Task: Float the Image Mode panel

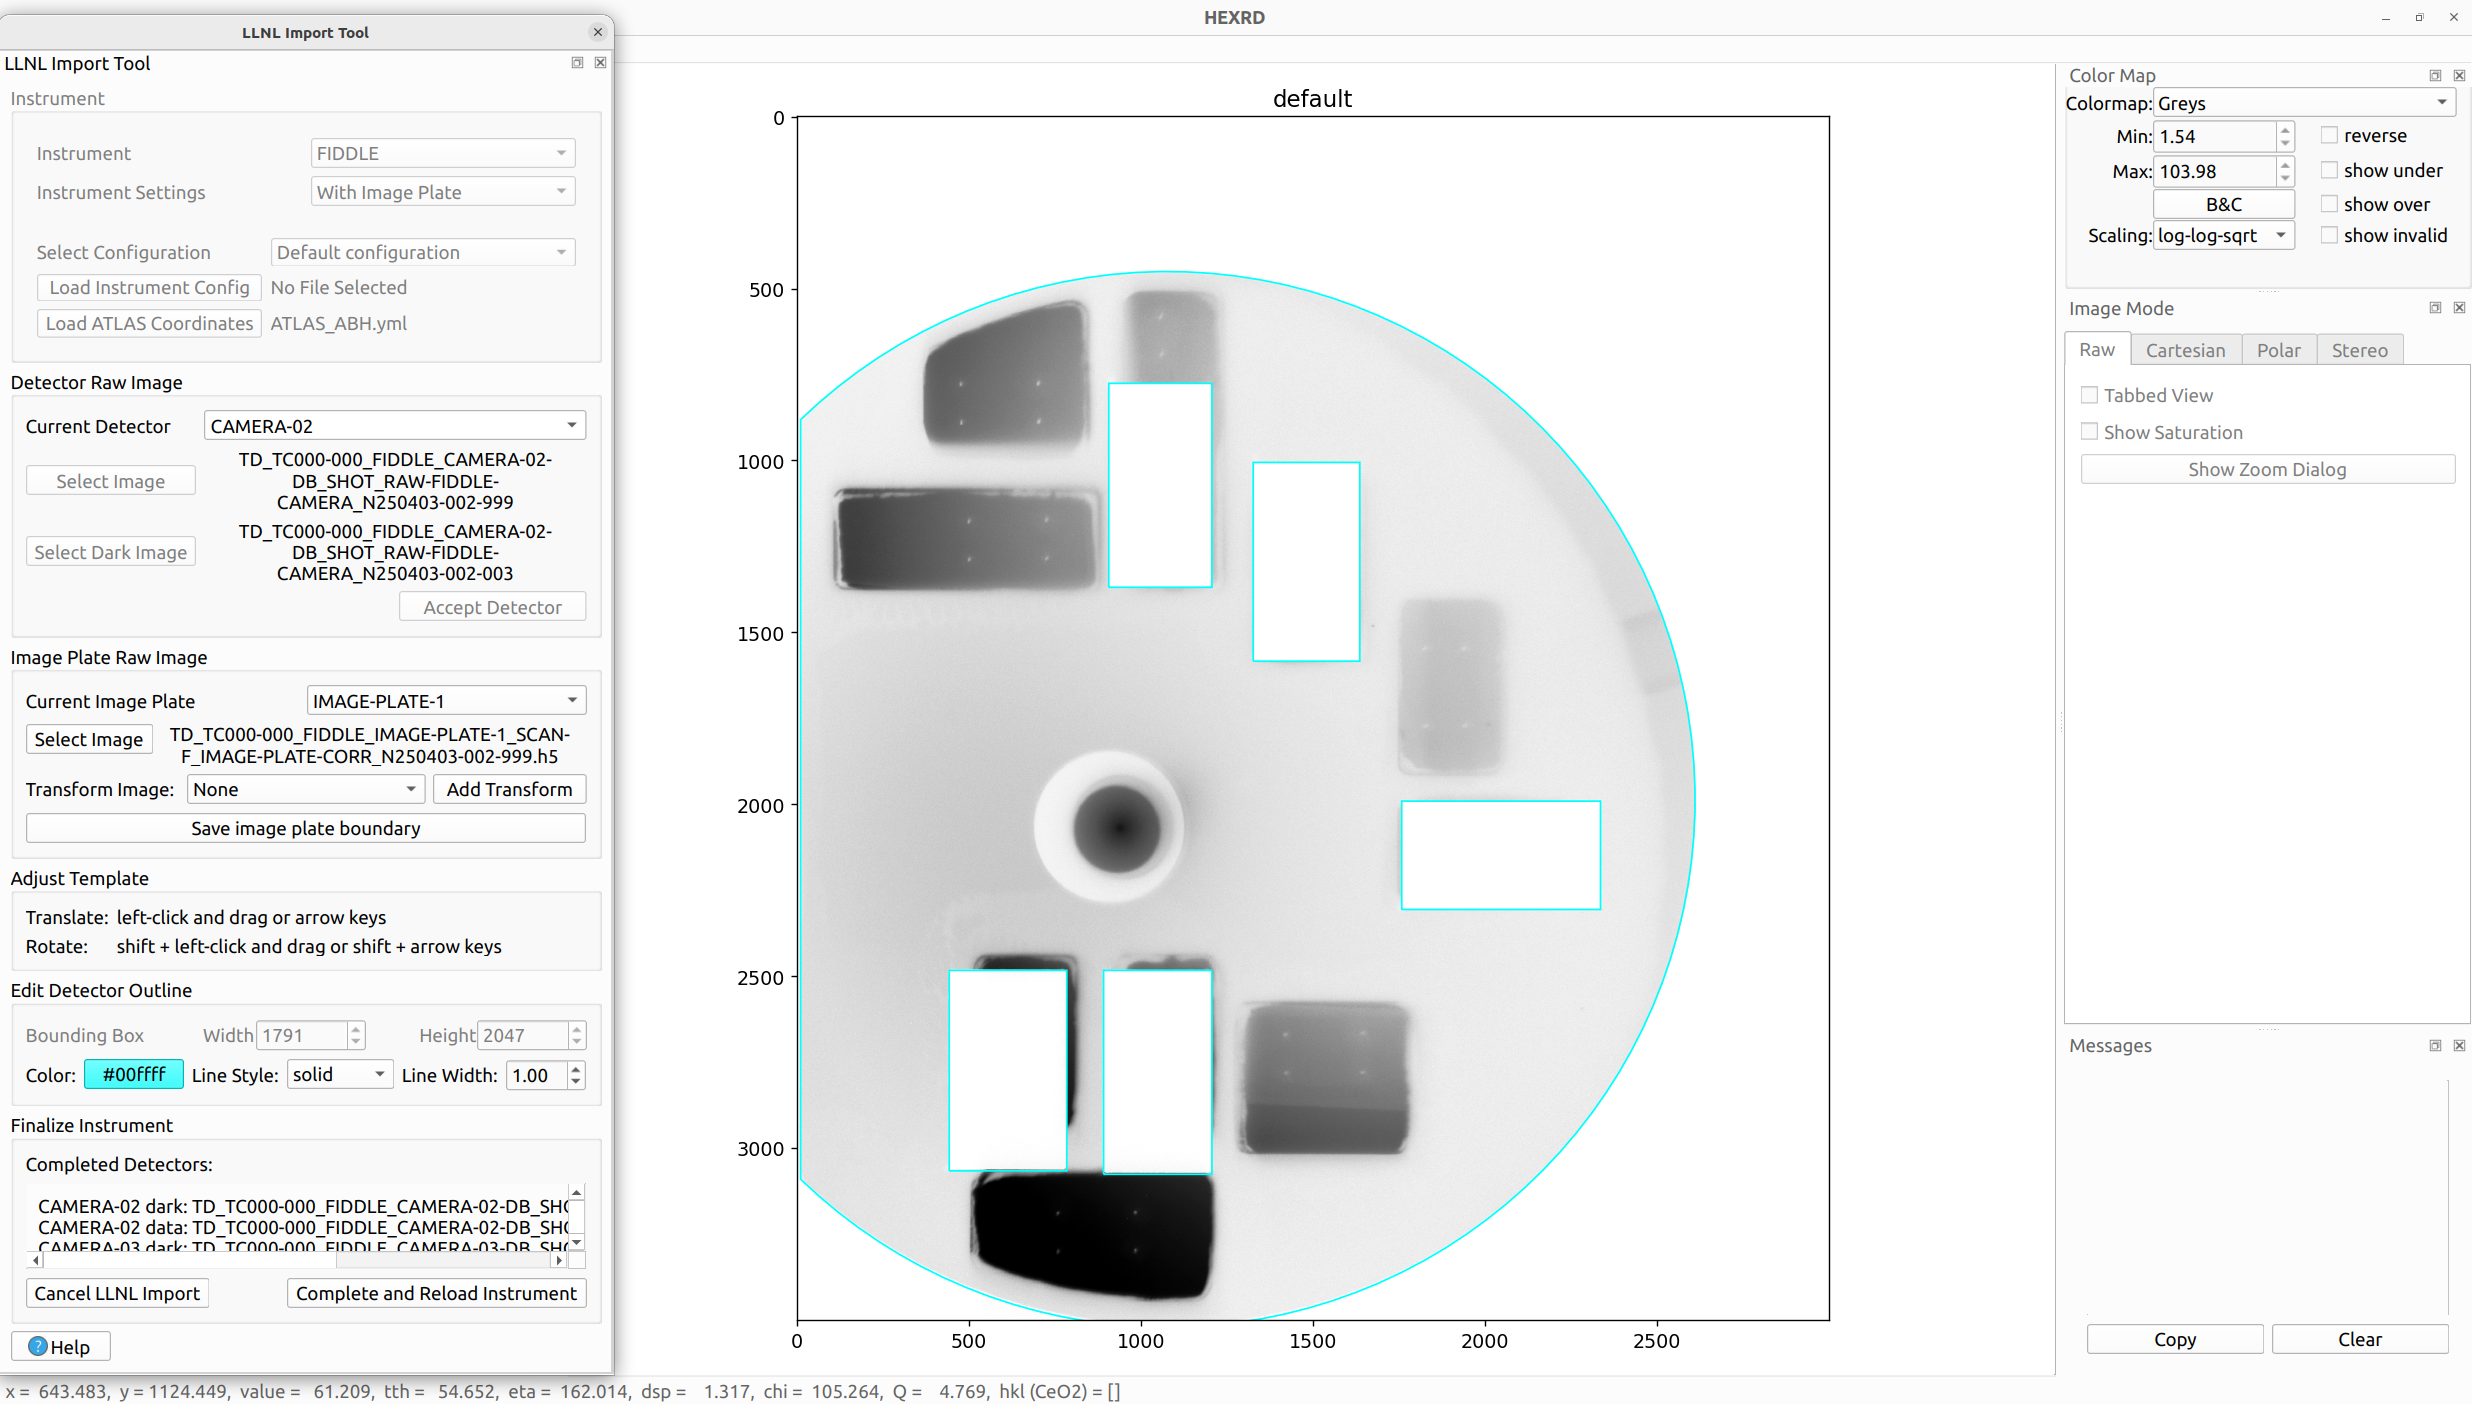Action: (2435, 308)
